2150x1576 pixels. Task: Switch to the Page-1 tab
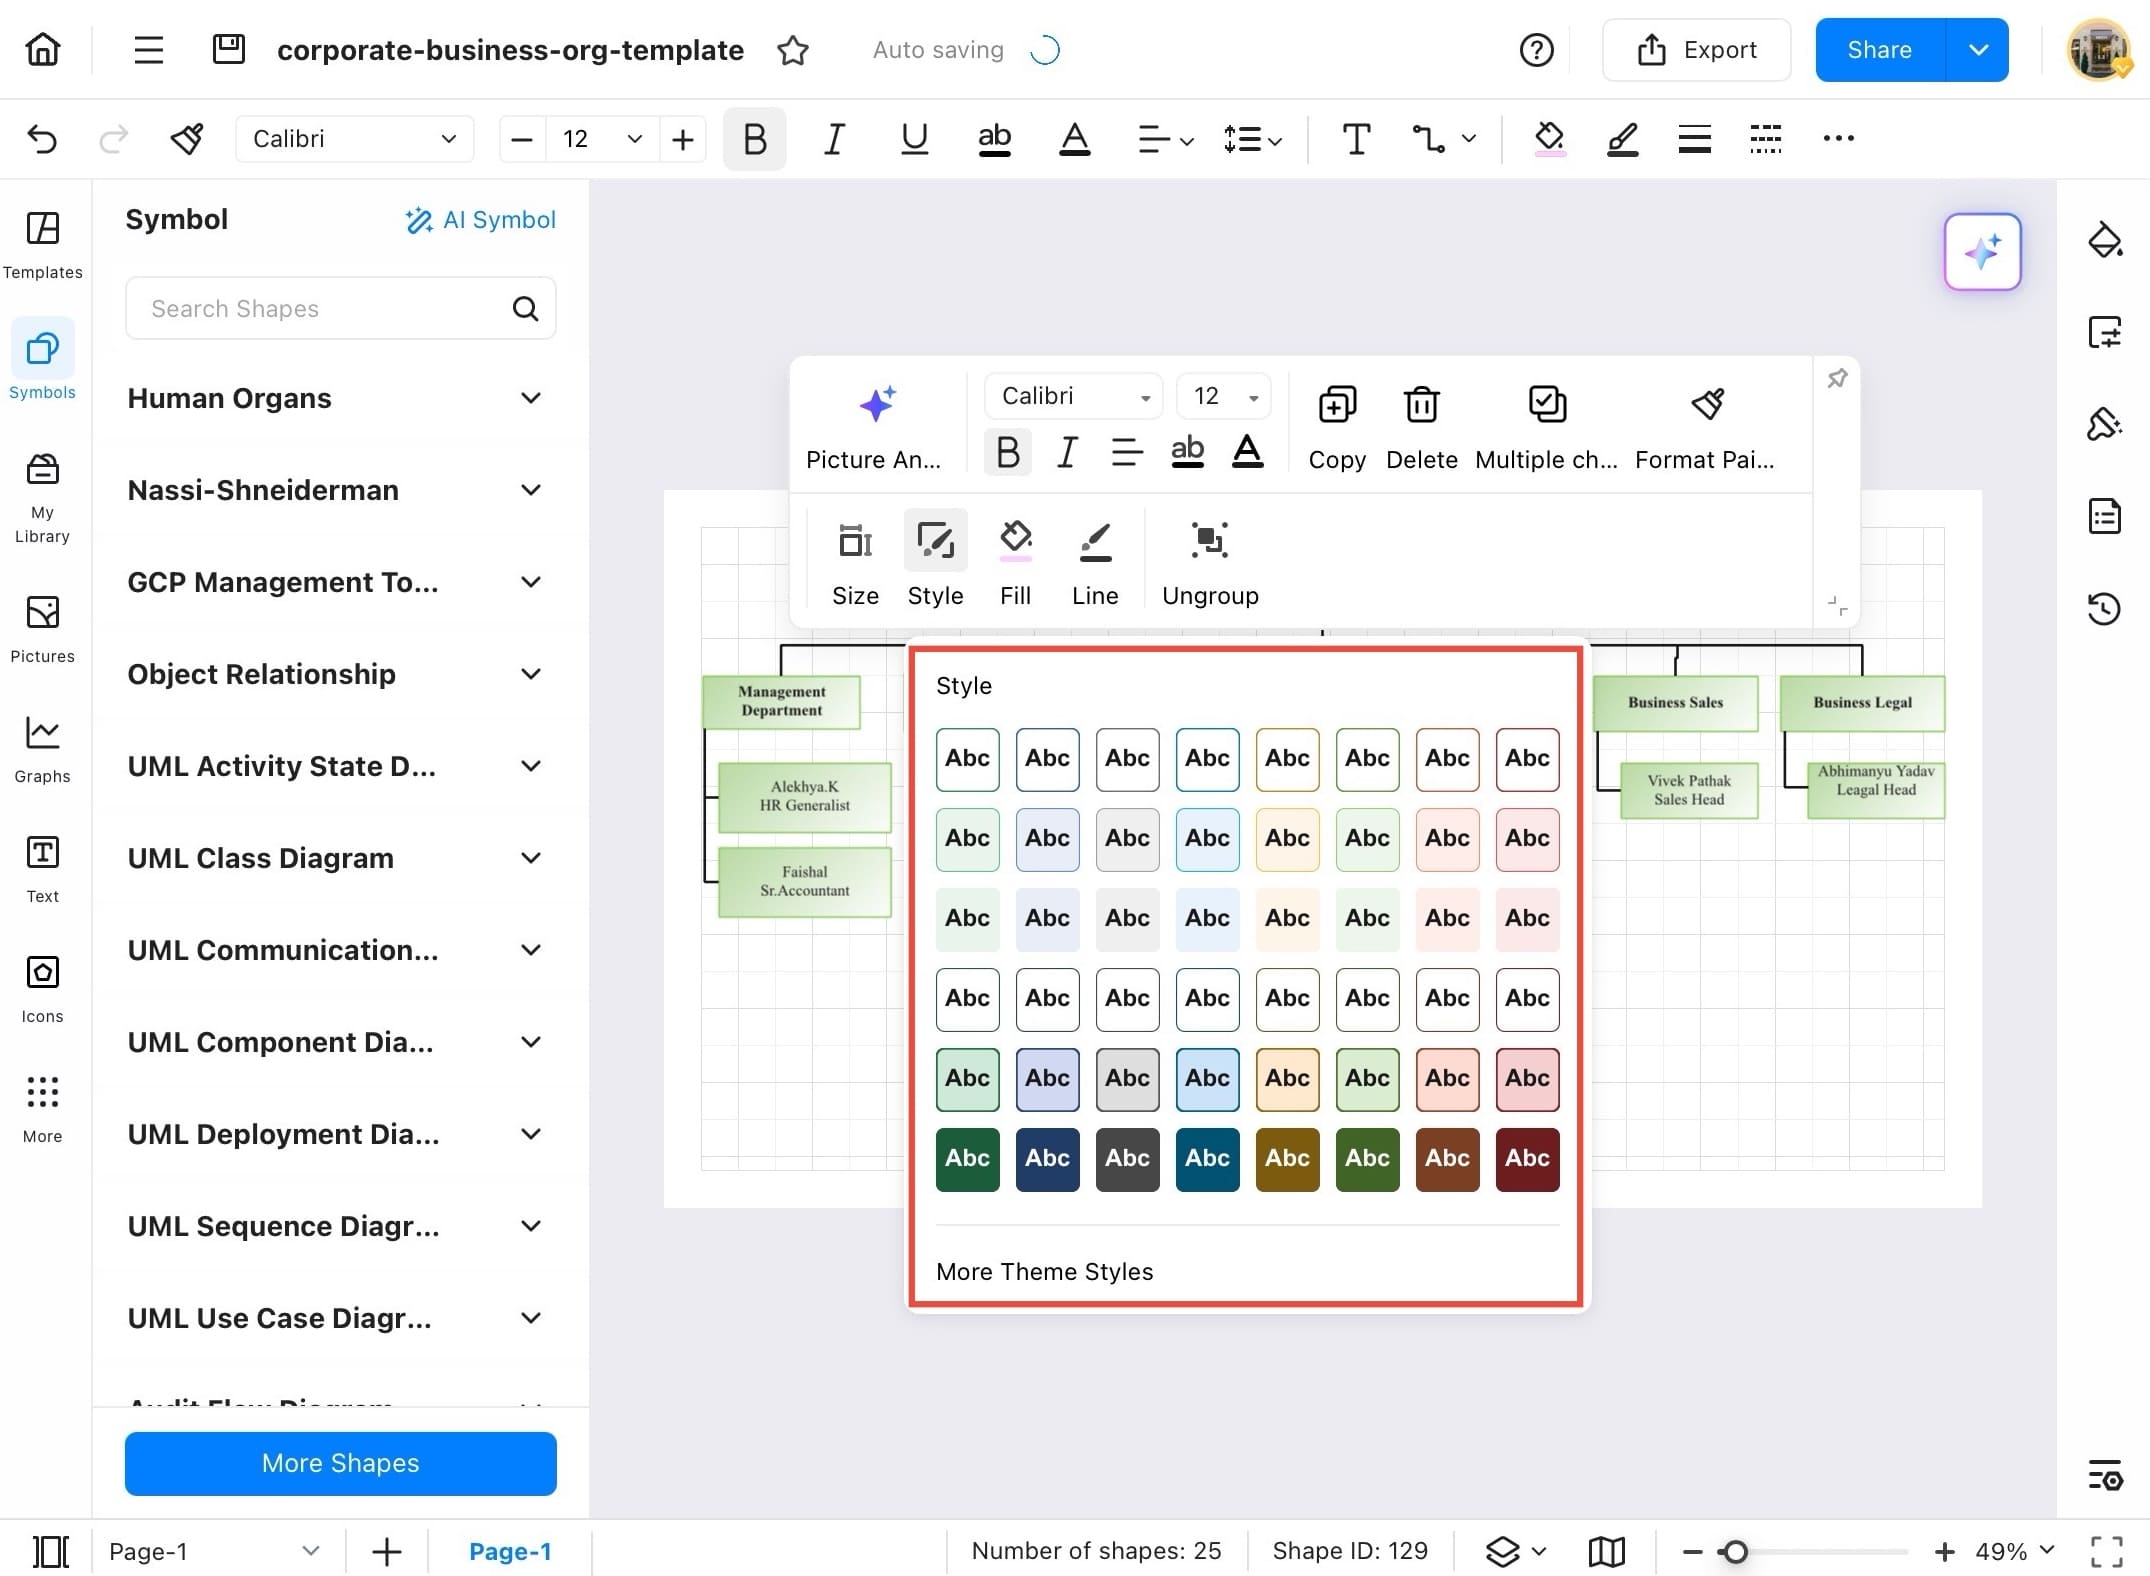pyautogui.click(x=510, y=1551)
